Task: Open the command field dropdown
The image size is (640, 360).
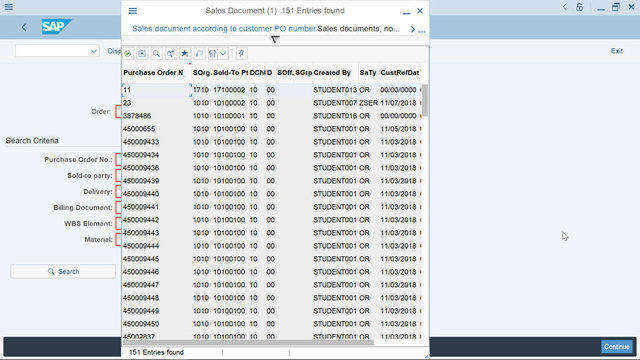Action: [x=93, y=51]
